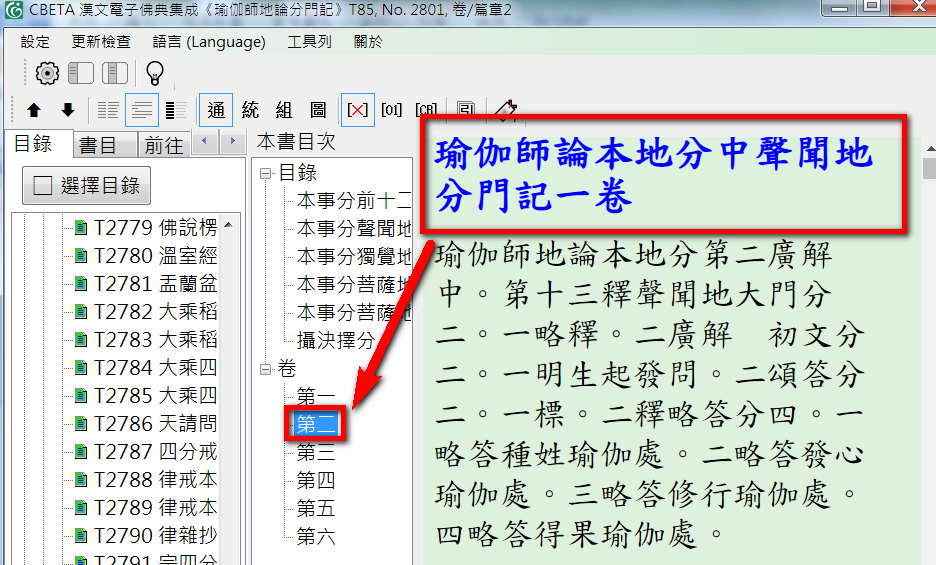
Task: Click the T2785 document icon in list
Action: pos(81,396)
